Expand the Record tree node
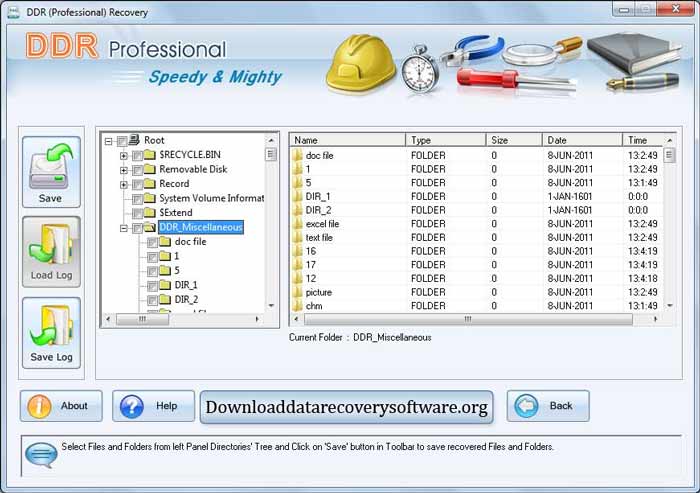The height and width of the screenshot is (493, 700). click(x=124, y=184)
